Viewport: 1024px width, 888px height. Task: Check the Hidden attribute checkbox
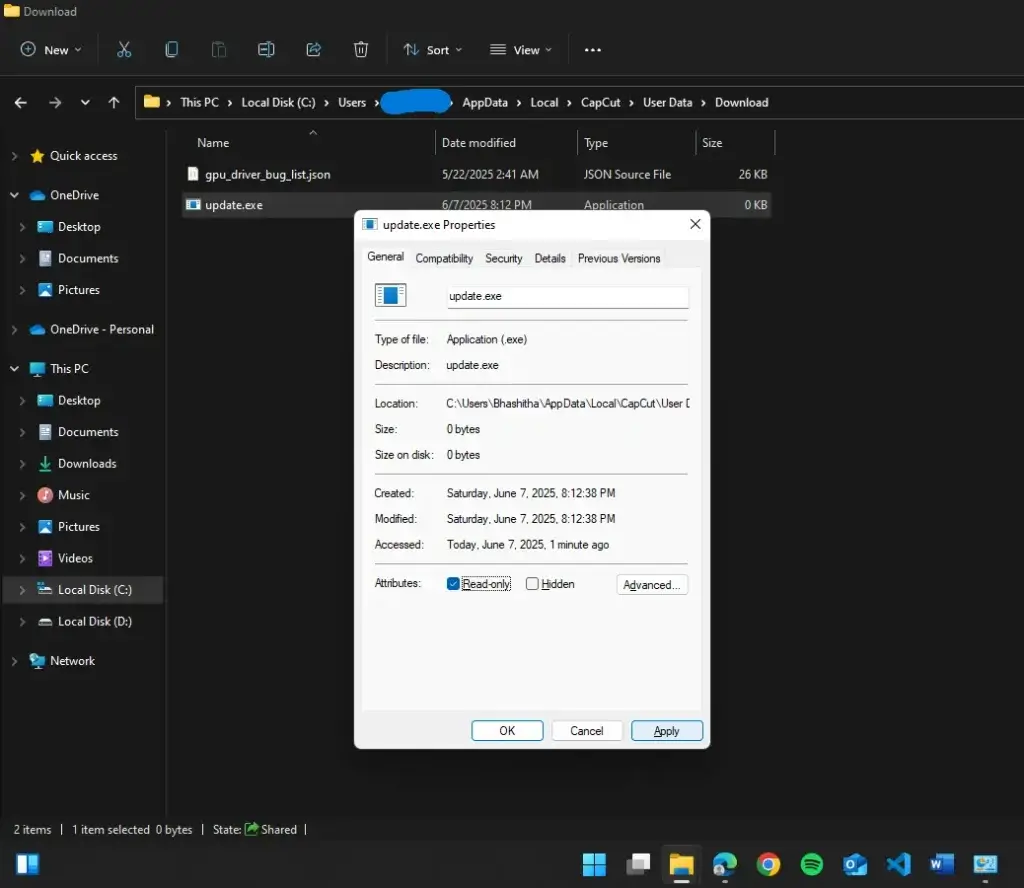click(532, 584)
